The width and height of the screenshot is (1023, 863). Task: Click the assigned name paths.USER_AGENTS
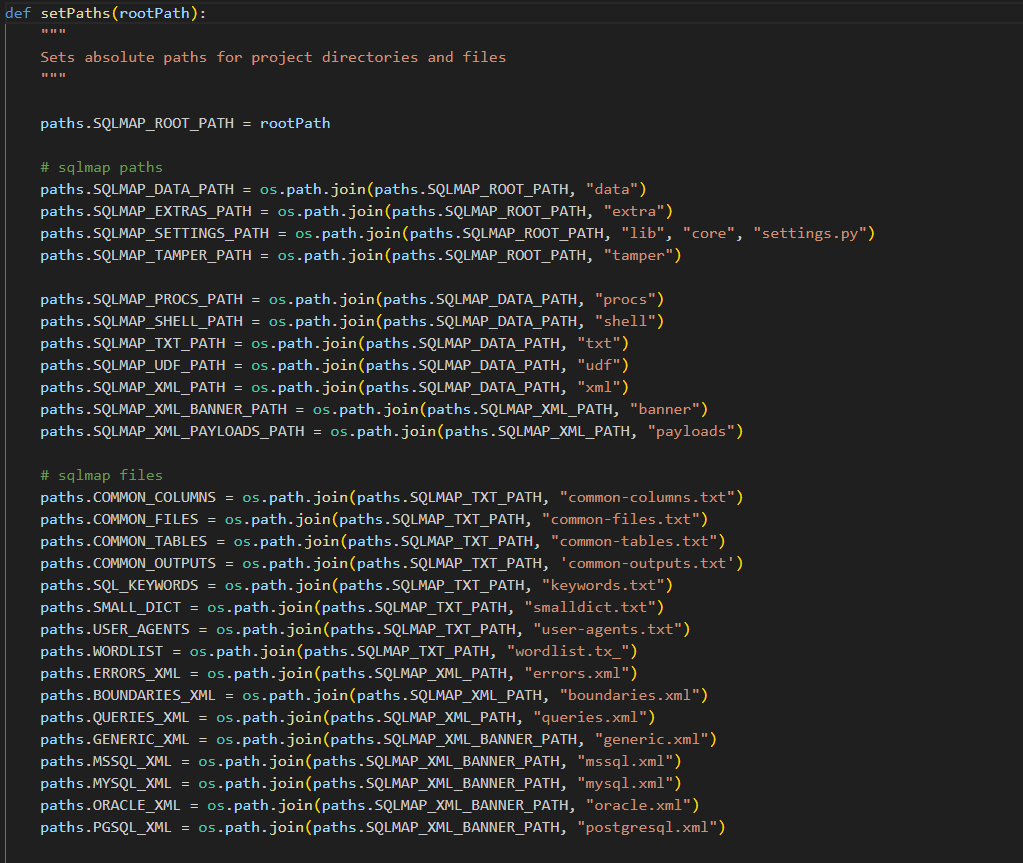(x=115, y=629)
